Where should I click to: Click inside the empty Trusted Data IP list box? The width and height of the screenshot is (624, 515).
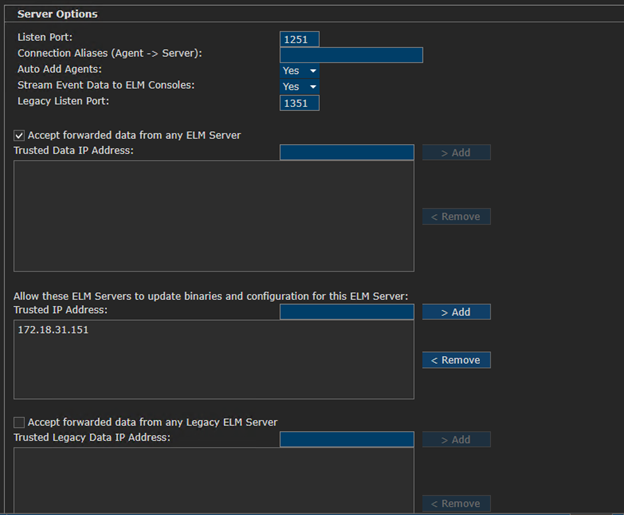(x=214, y=216)
